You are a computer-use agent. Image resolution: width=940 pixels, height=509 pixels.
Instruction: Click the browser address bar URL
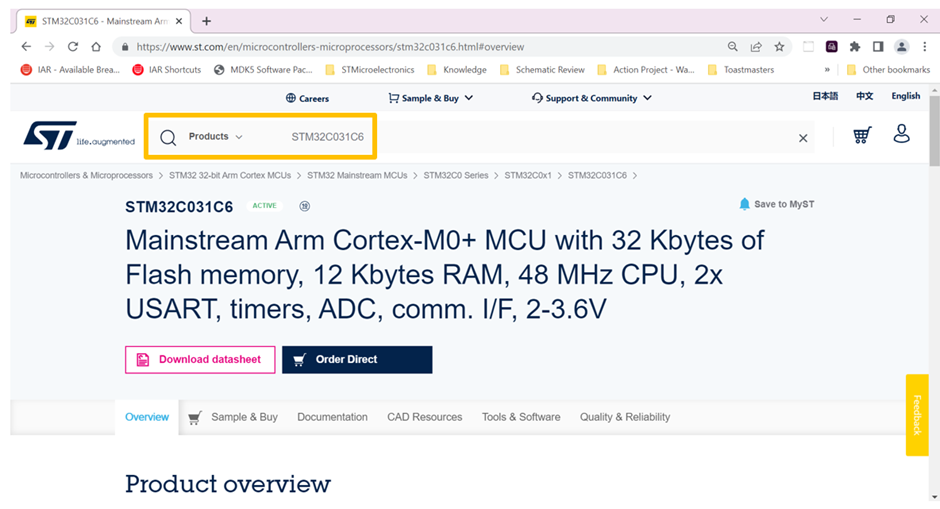330,47
